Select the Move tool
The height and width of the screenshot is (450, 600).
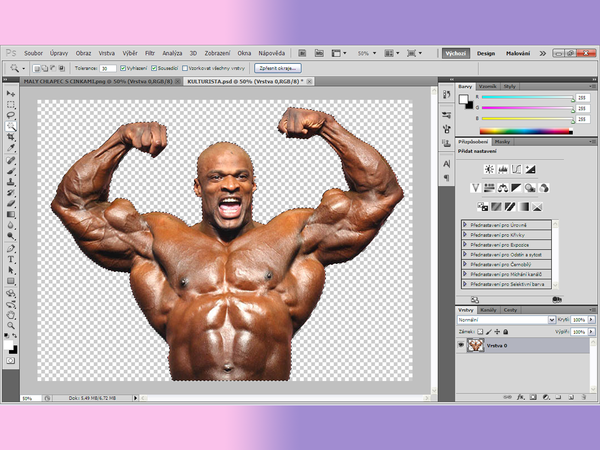pos(11,93)
